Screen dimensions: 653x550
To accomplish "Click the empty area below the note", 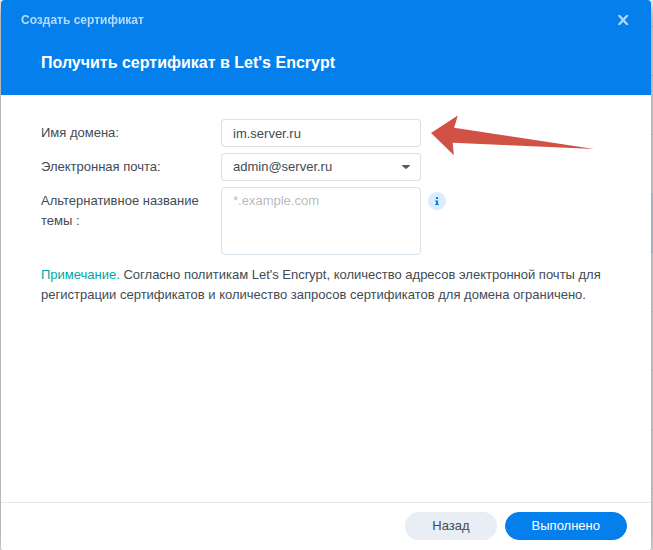I will 326,400.
